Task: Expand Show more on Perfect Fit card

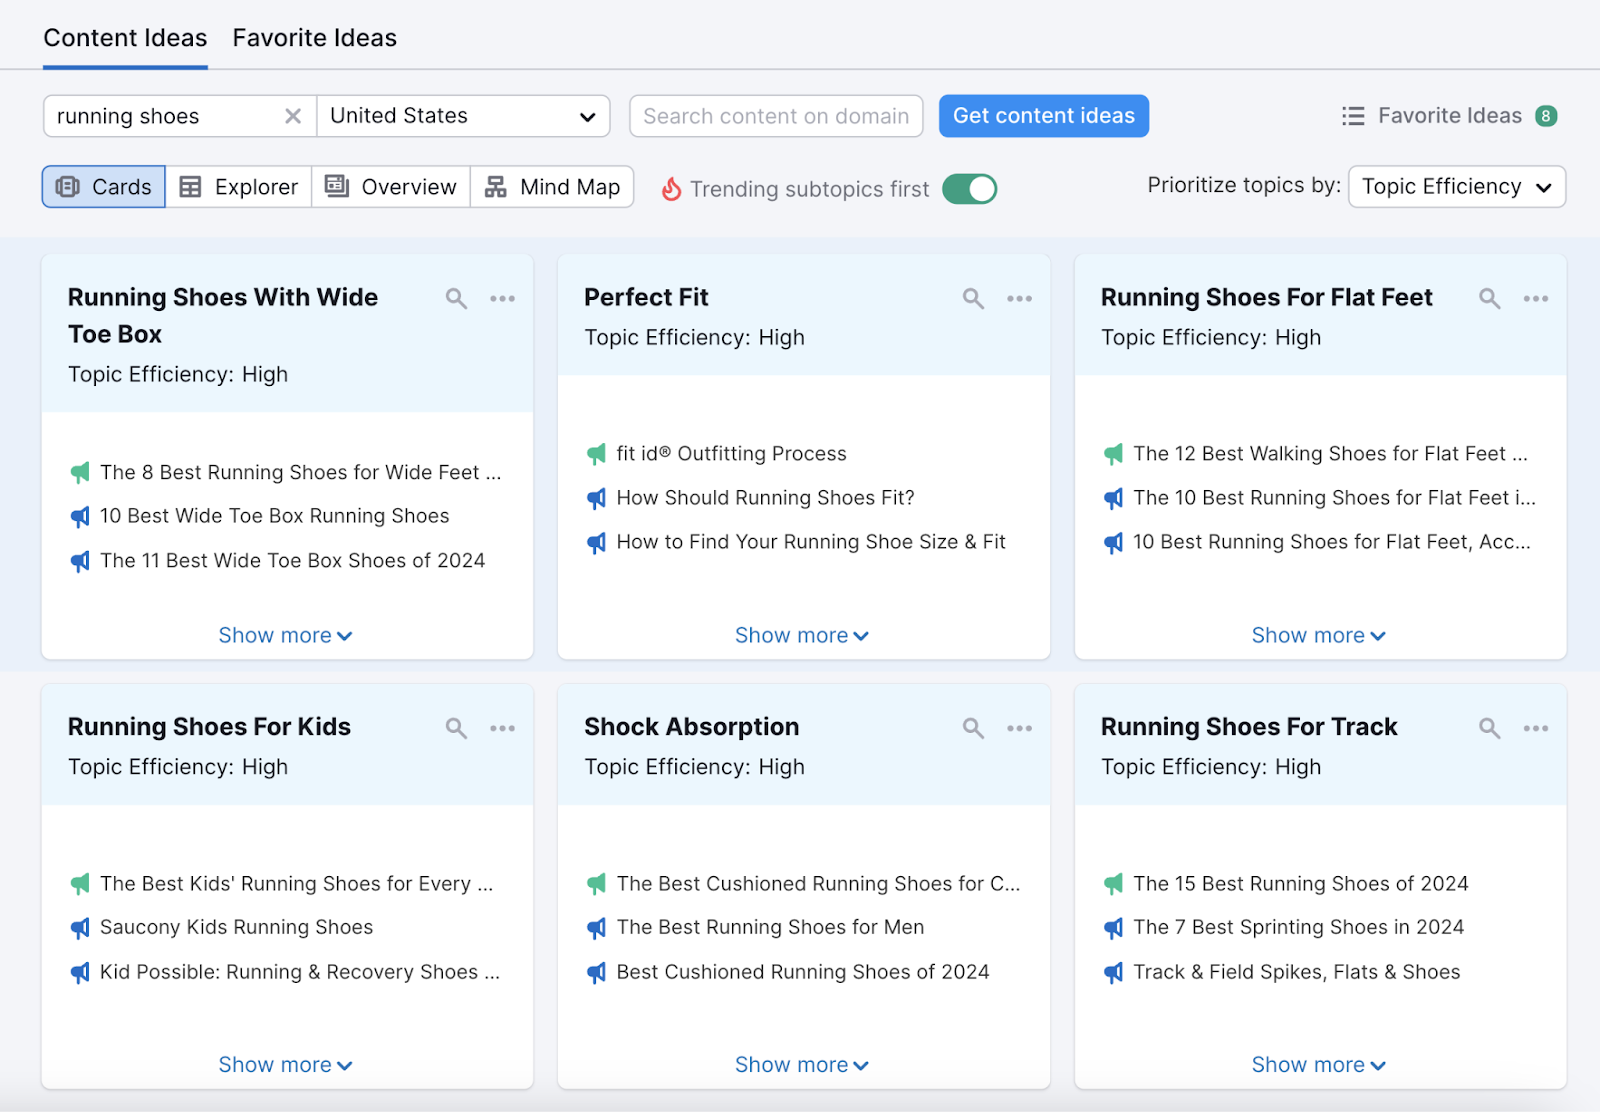Action: (x=802, y=636)
